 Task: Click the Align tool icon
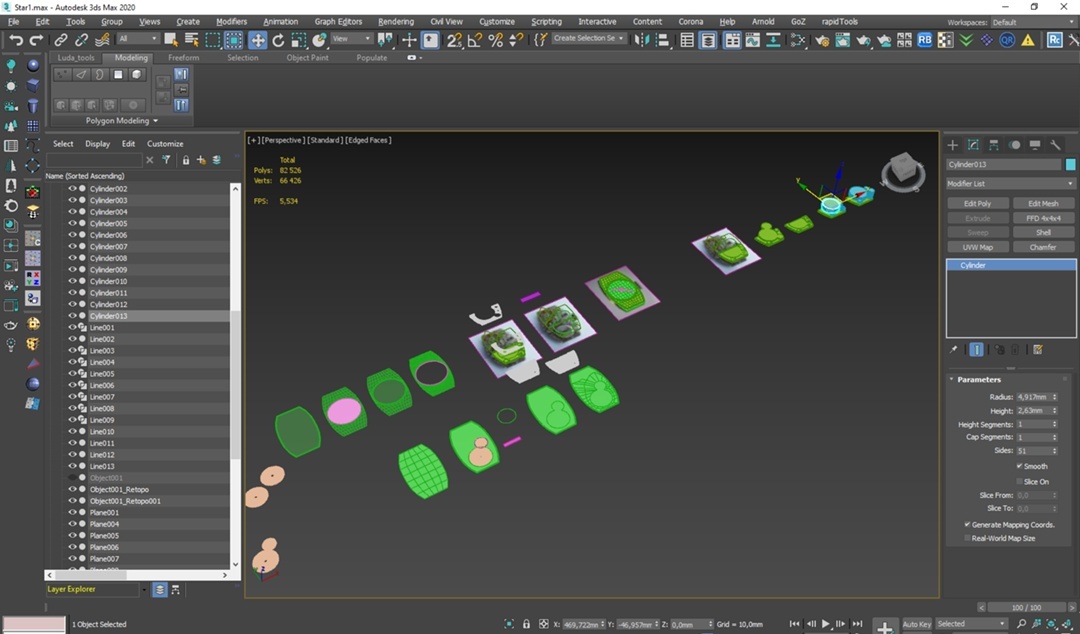click(x=663, y=40)
